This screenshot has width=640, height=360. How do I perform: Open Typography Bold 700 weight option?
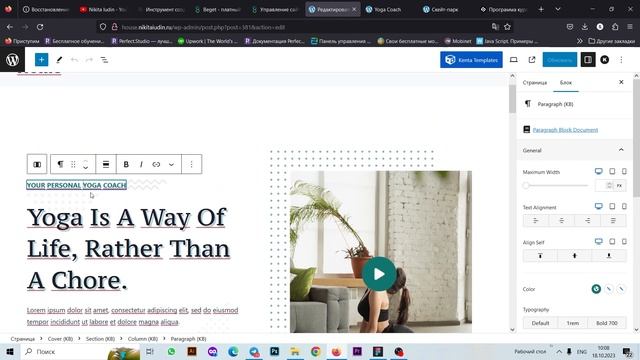[607, 323]
